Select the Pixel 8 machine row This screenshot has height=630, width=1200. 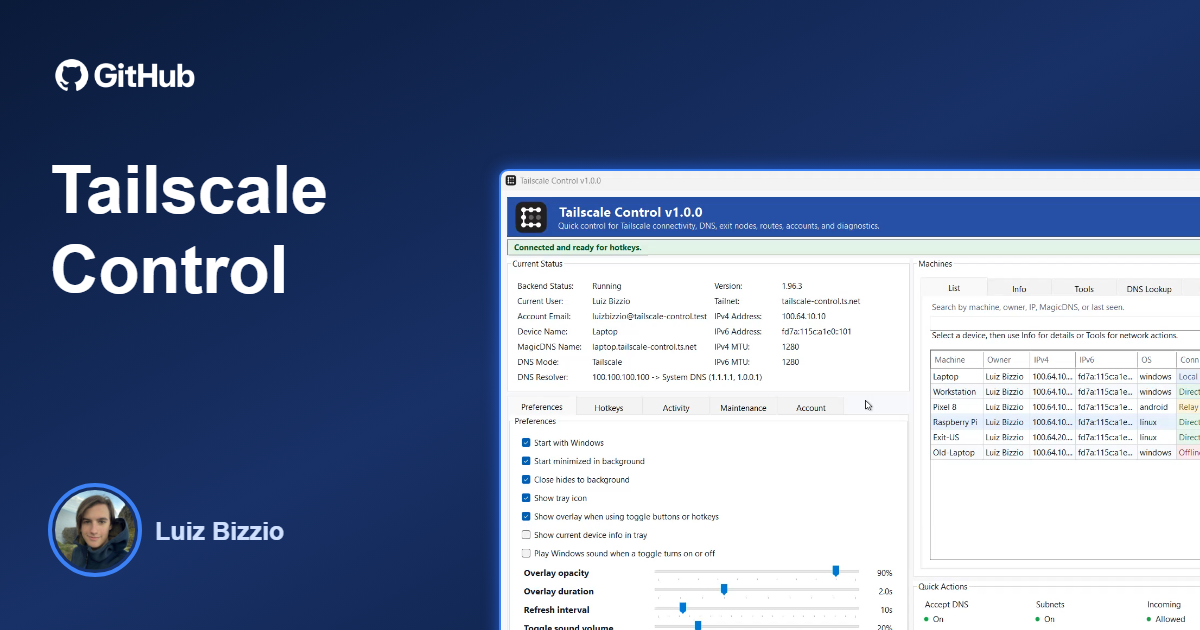point(1065,407)
